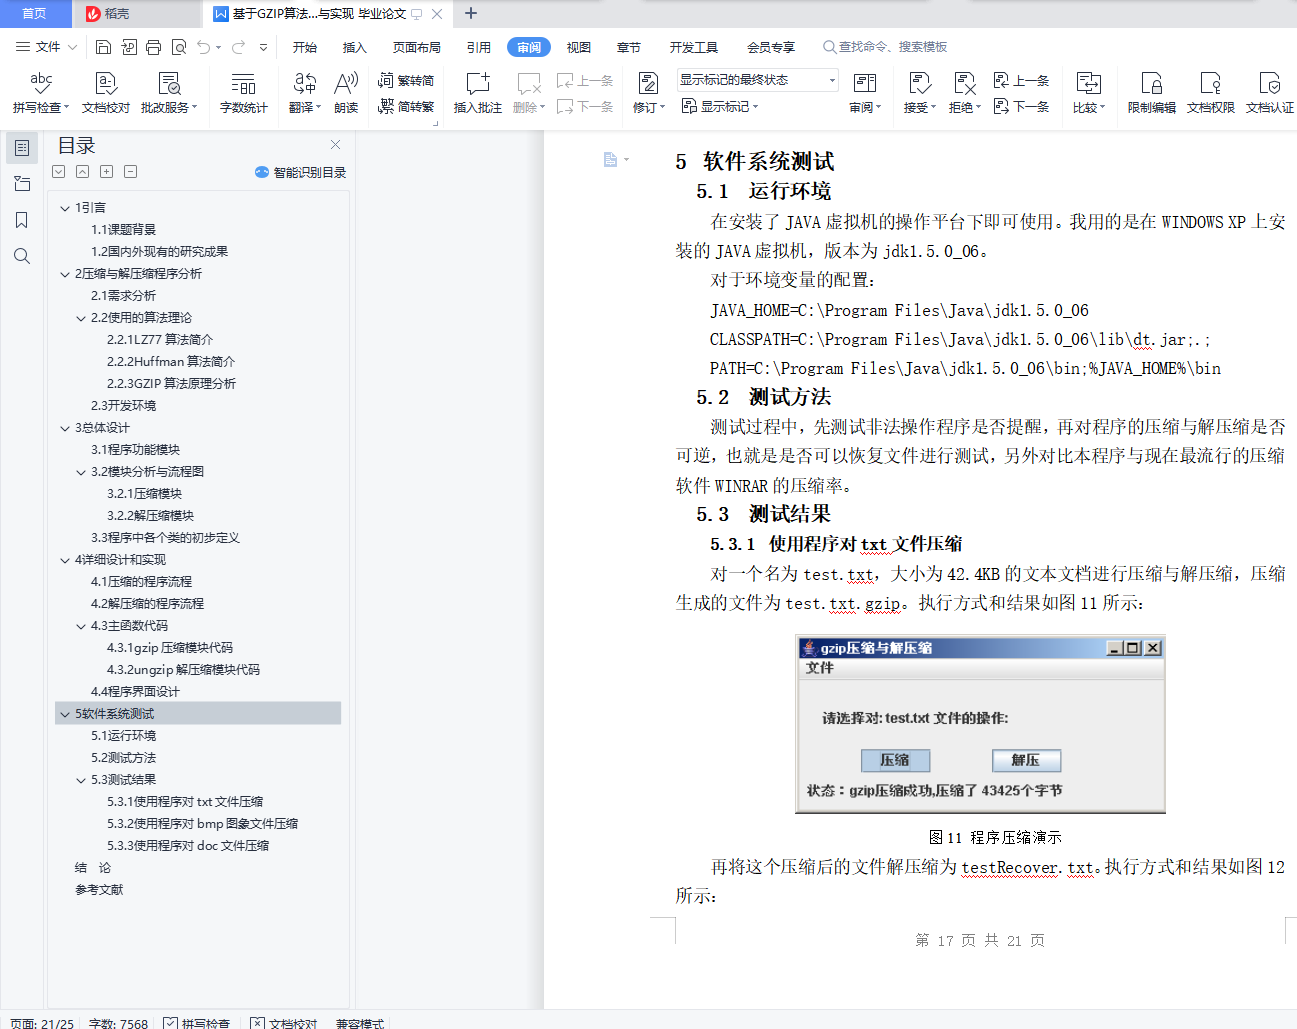Toggle 文档校对 in the status bar
The width and height of the screenshot is (1297, 1029).
pos(284,1023)
